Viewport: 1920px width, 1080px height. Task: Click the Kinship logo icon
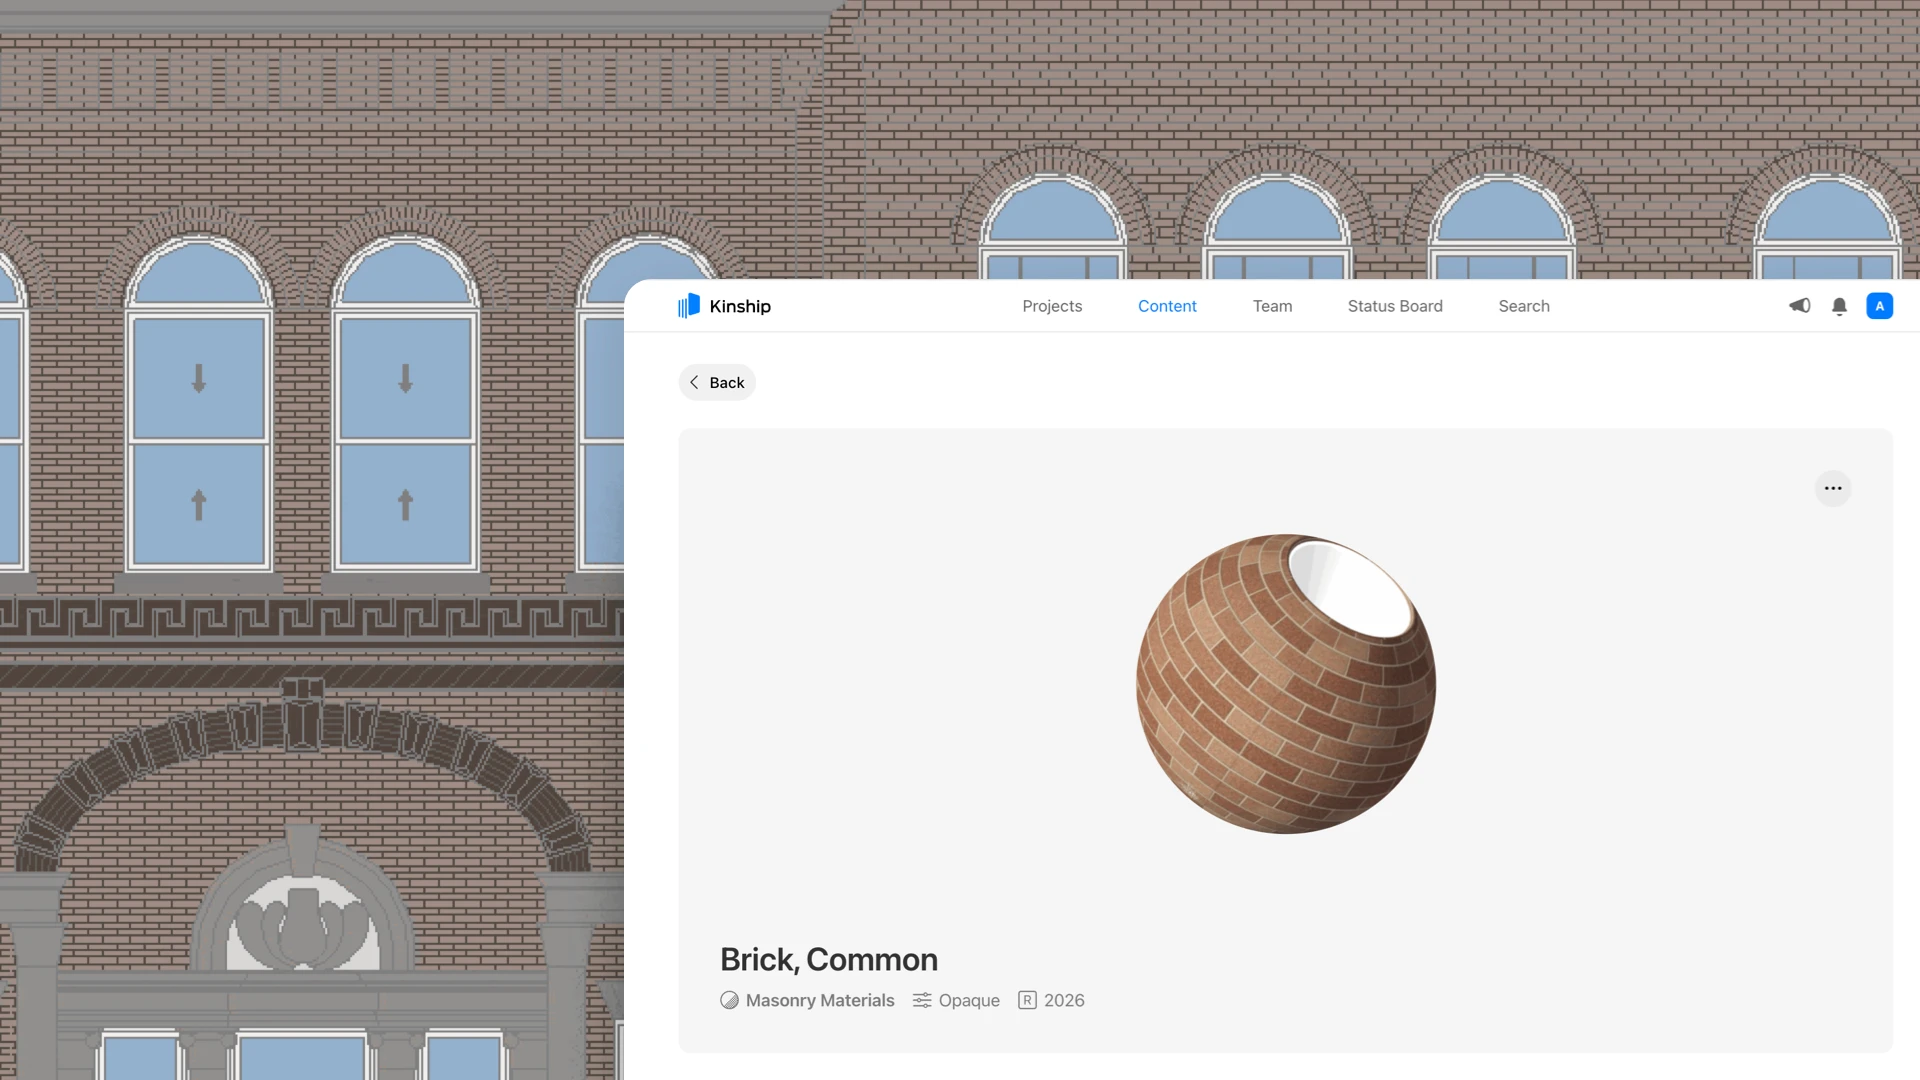[688, 306]
